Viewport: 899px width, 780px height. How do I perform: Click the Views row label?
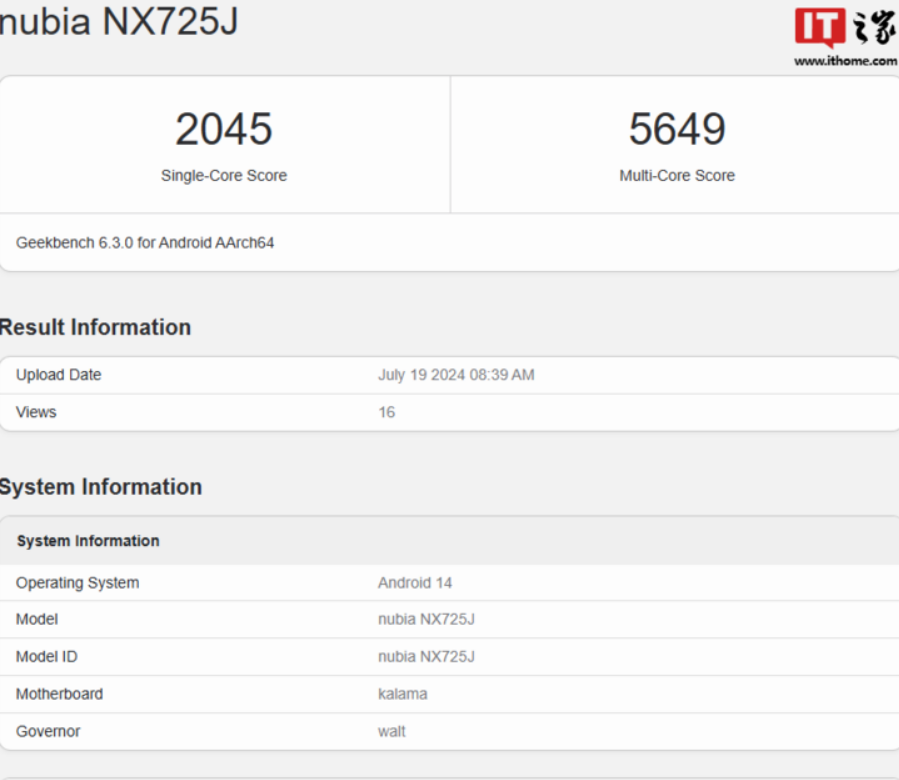tap(36, 412)
